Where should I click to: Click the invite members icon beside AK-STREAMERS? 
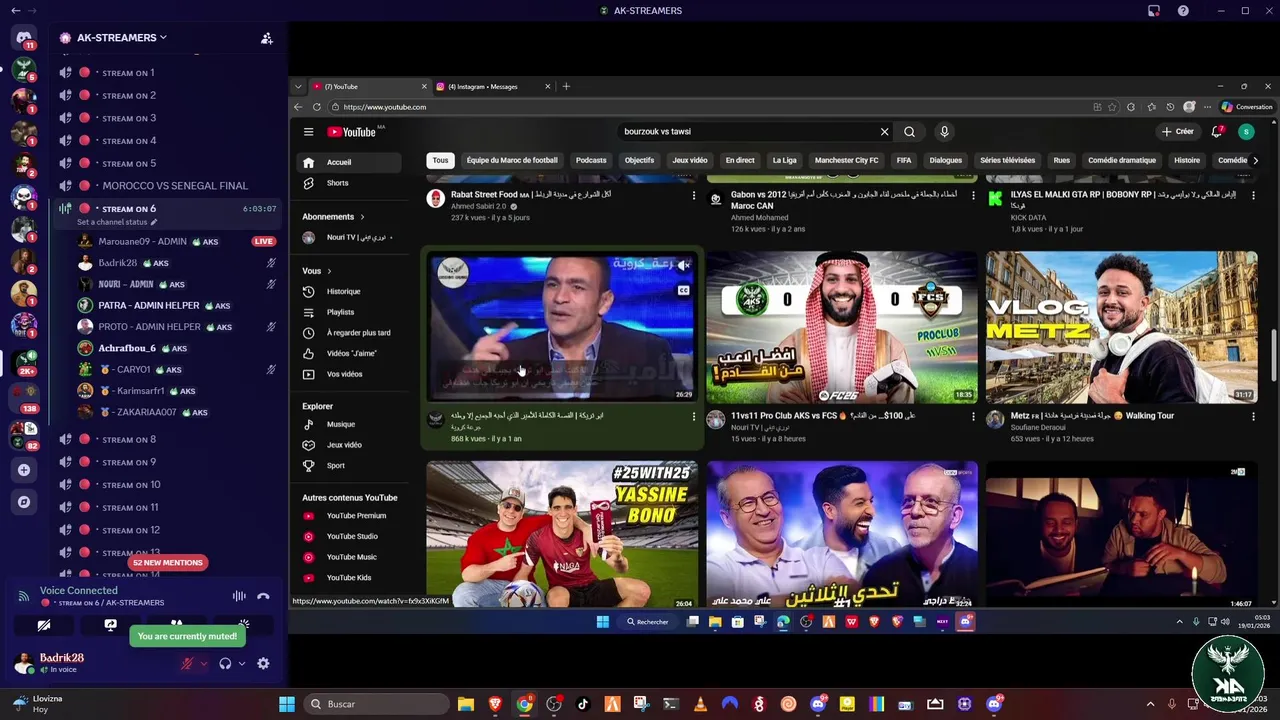[266, 38]
